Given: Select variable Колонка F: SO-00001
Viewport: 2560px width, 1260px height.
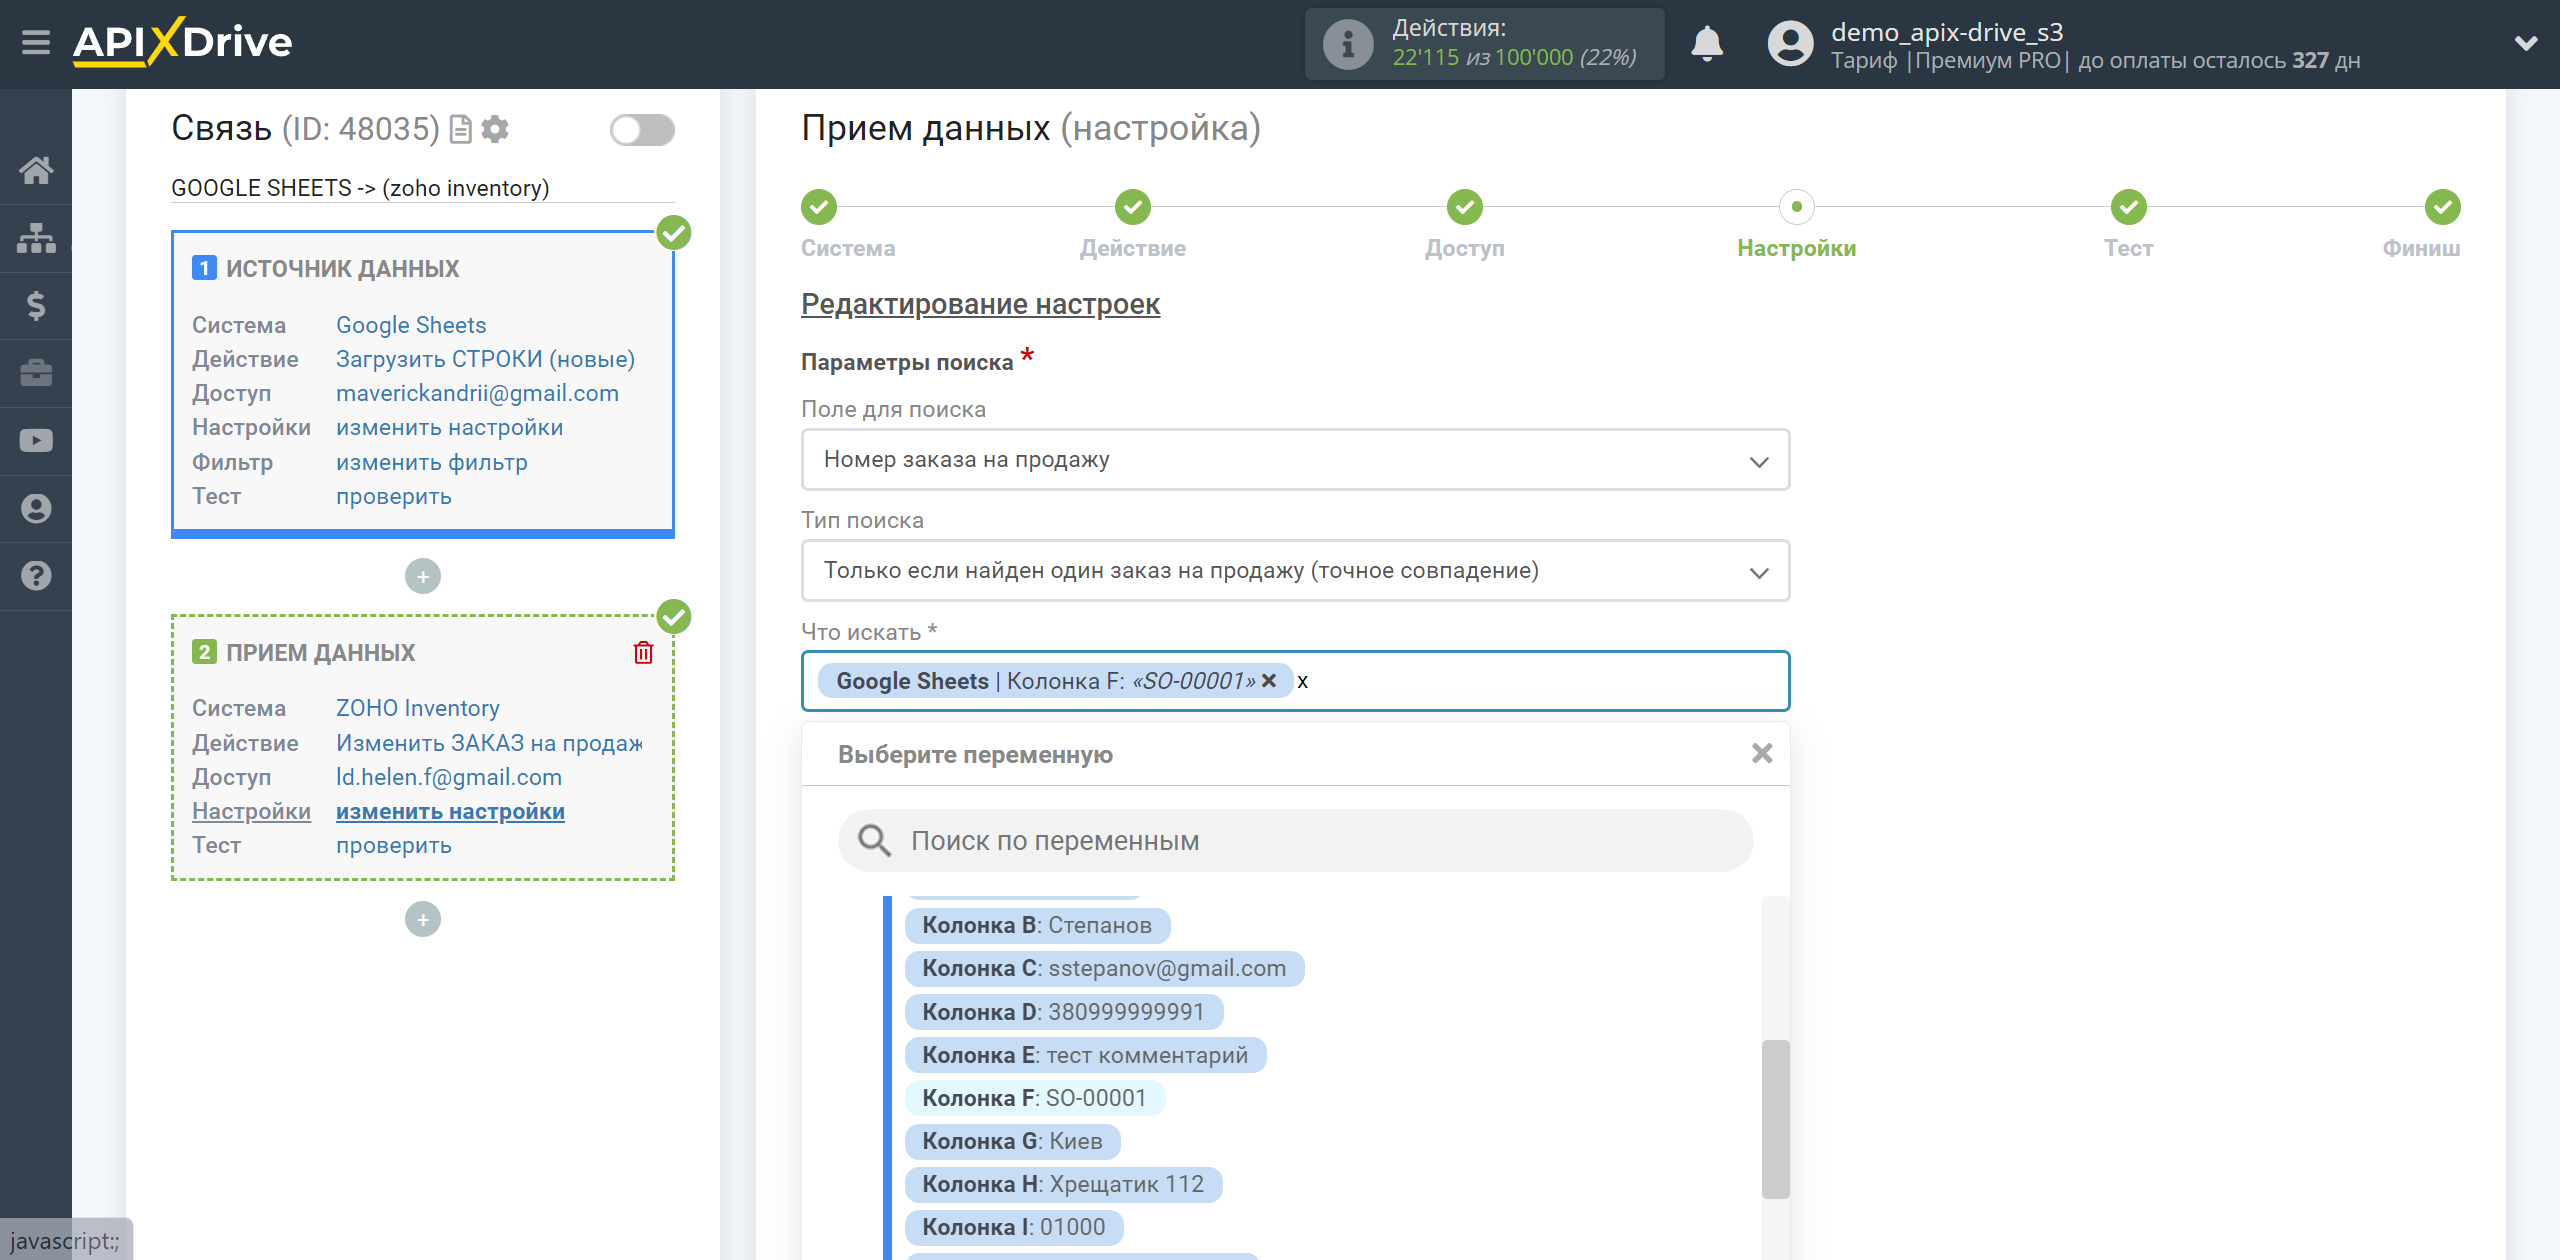Looking at the screenshot, I should [1034, 1098].
